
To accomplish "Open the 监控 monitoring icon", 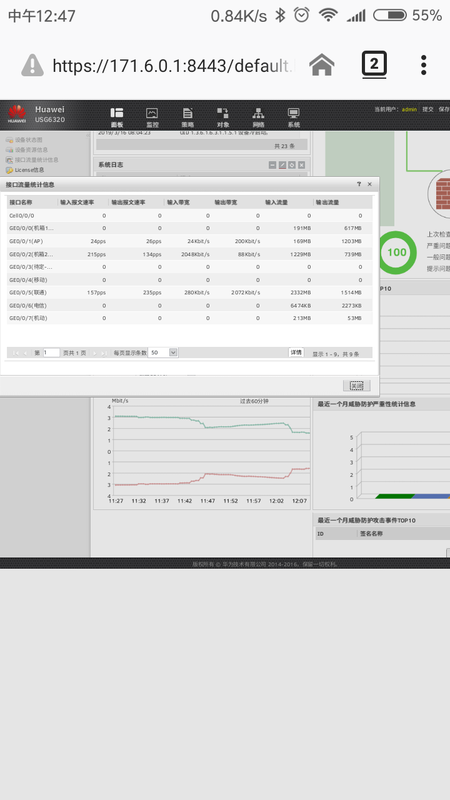I will click(x=152, y=117).
